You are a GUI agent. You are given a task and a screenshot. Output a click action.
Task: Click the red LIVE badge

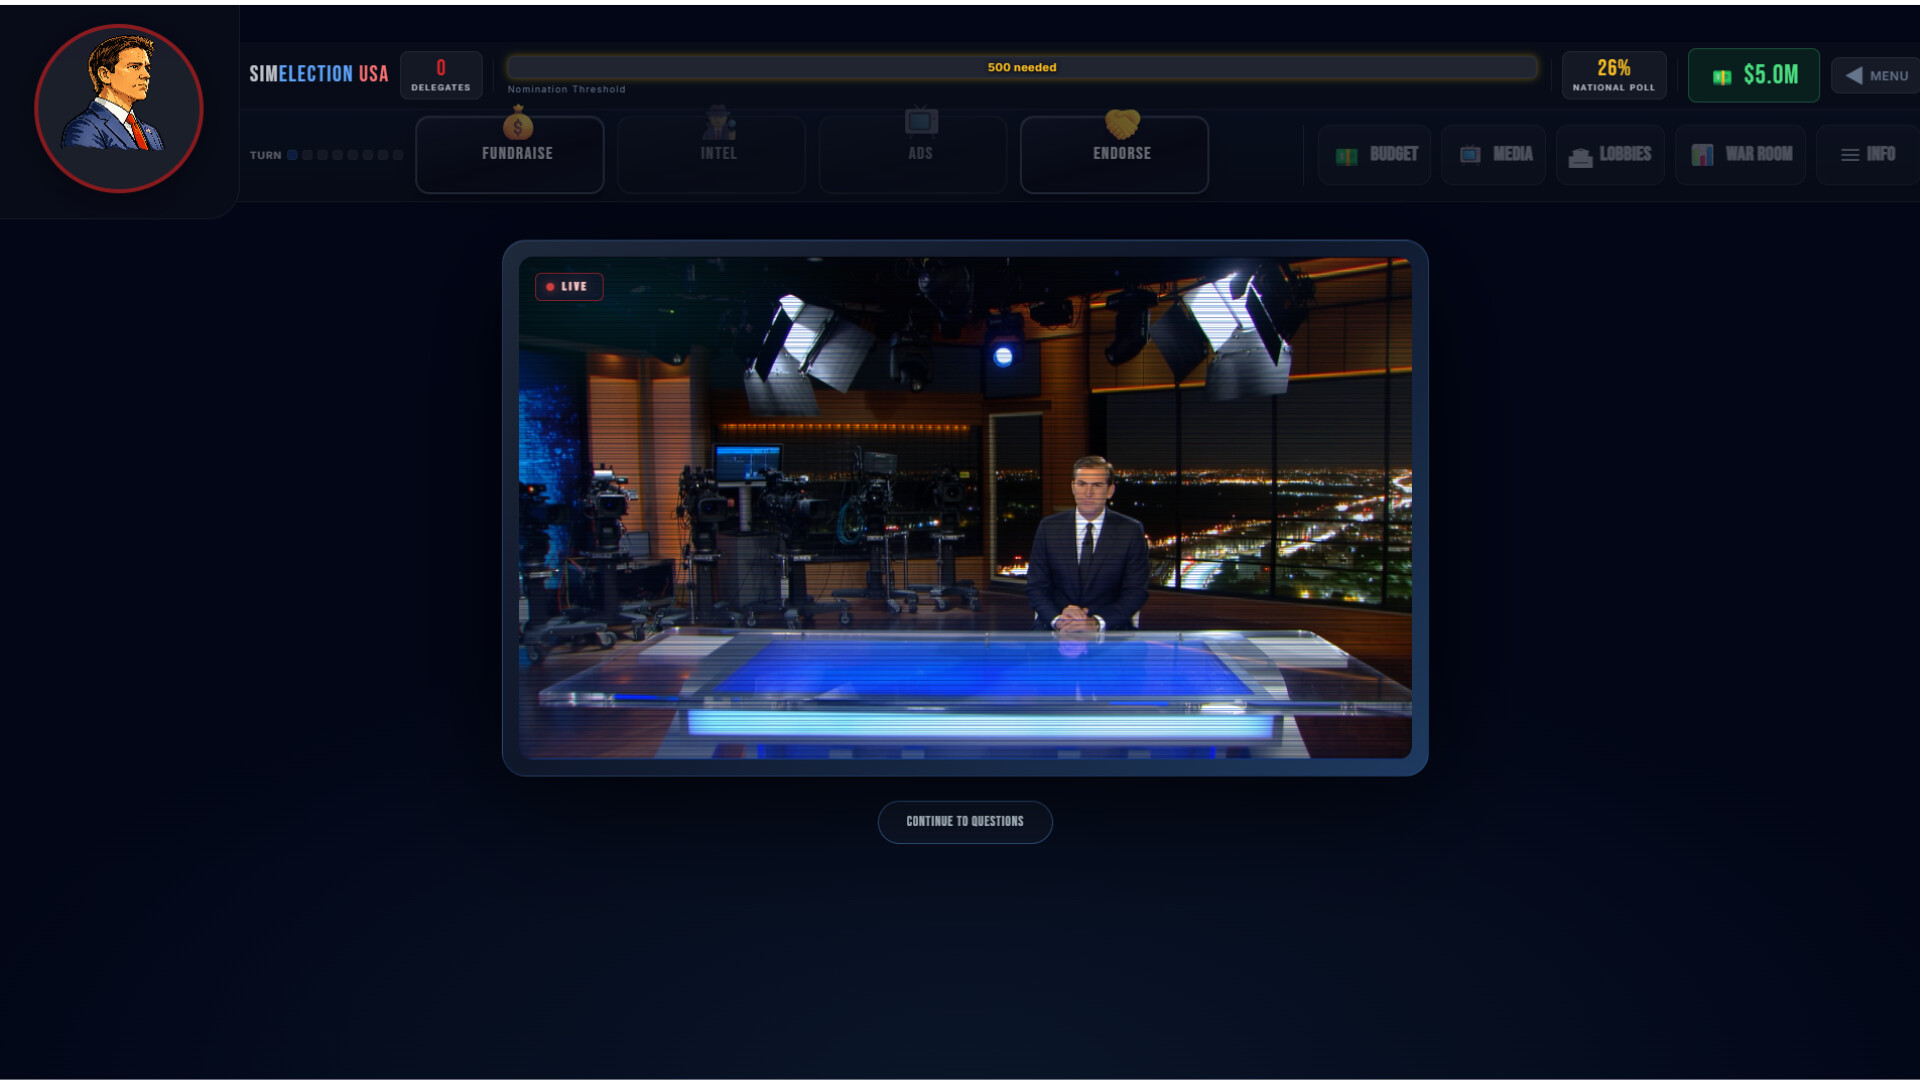pyautogui.click(x=569, y=287)
